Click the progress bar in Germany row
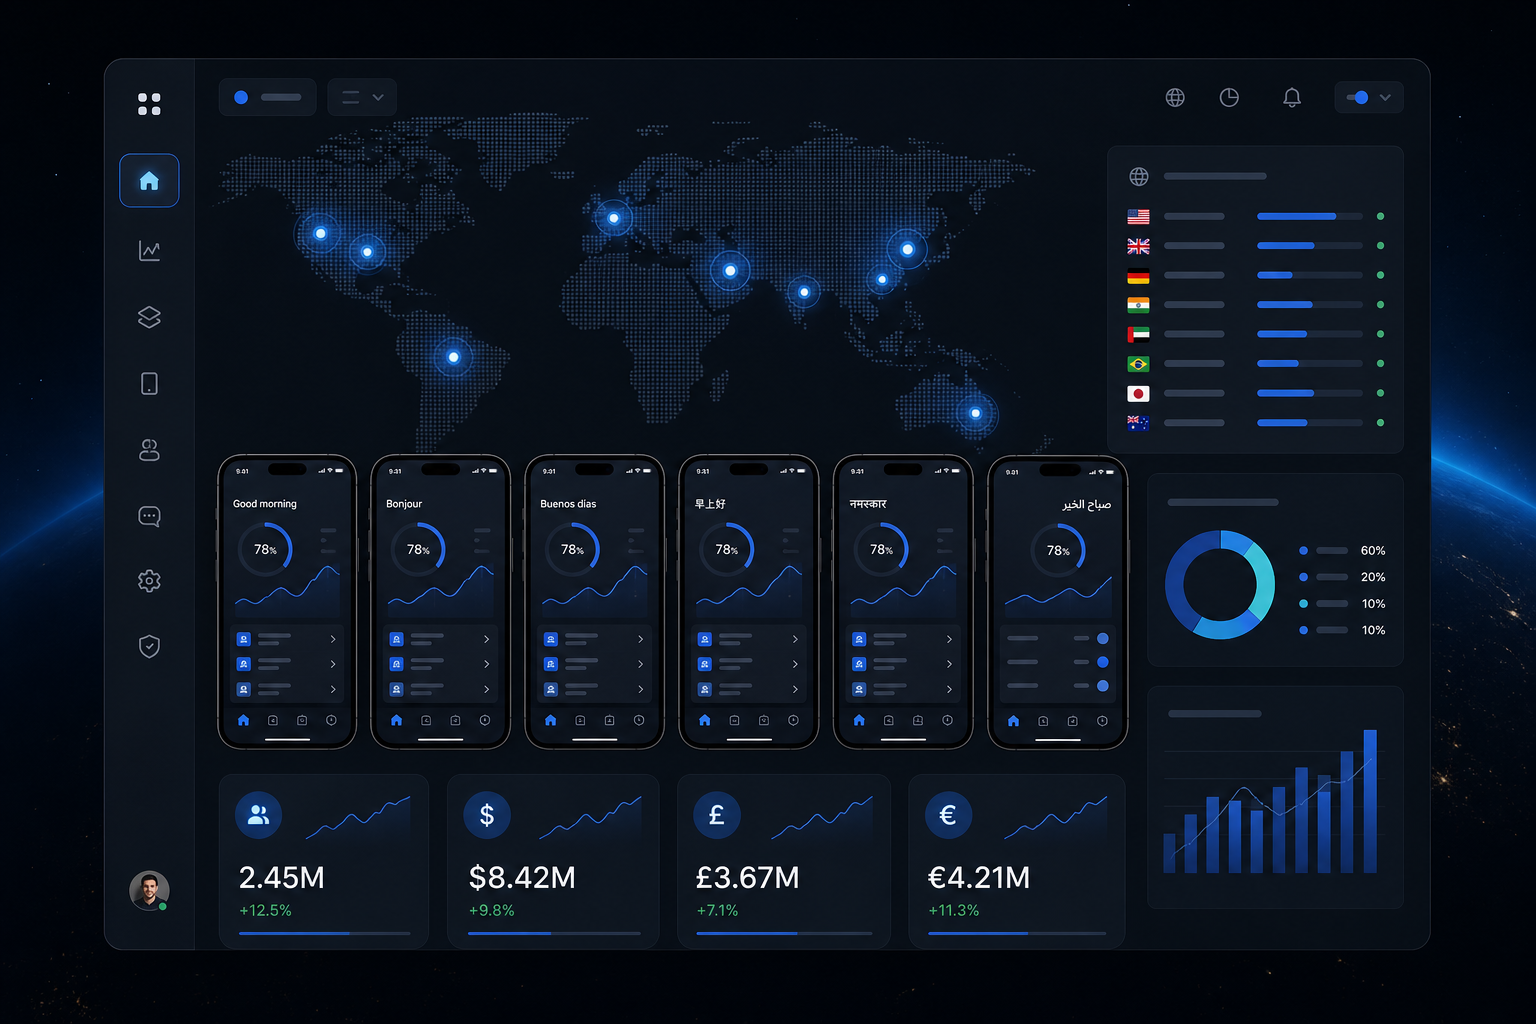The image size is (1536, 1024). [1309, 275]
